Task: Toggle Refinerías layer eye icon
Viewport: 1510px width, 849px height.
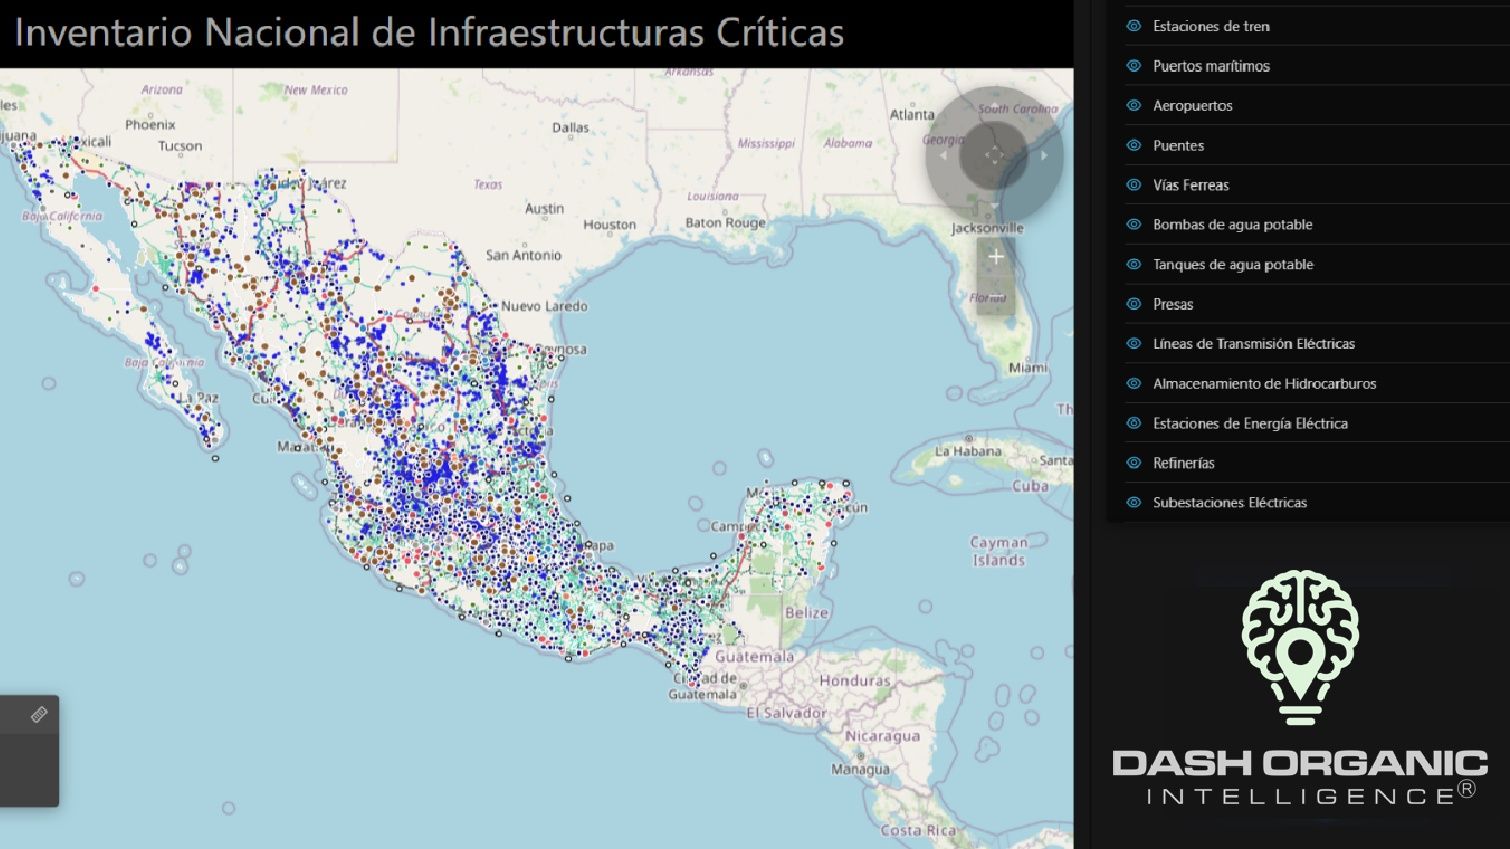Action: pyautogui.click(x=1134, y=463)
